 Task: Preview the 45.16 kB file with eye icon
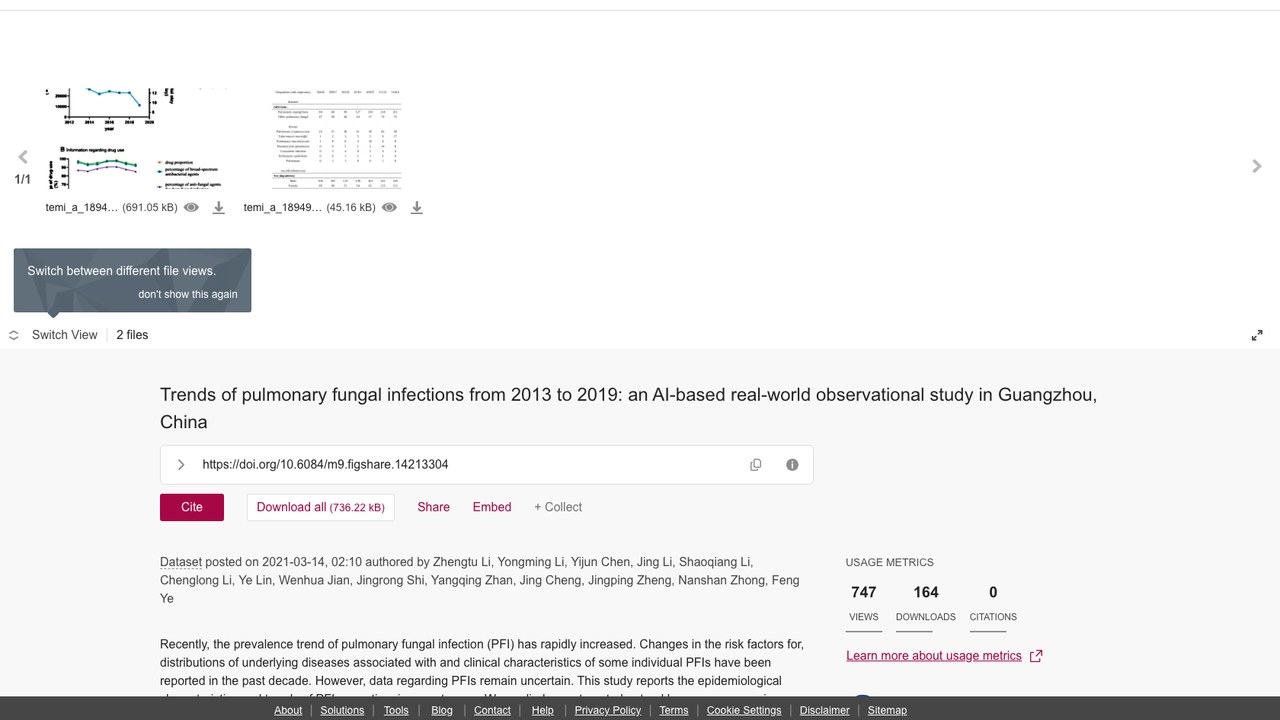(389, 208)
